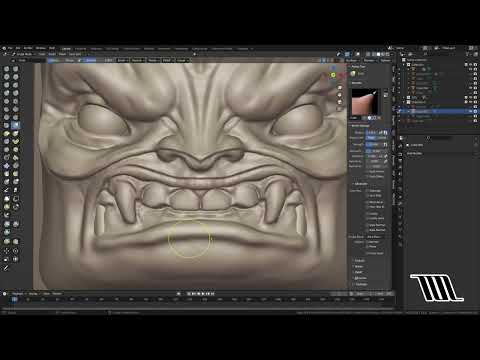480x360 pixels.
Task: Click the timeline play animation button
Action: pyautogui.click(x=202, y=294)
